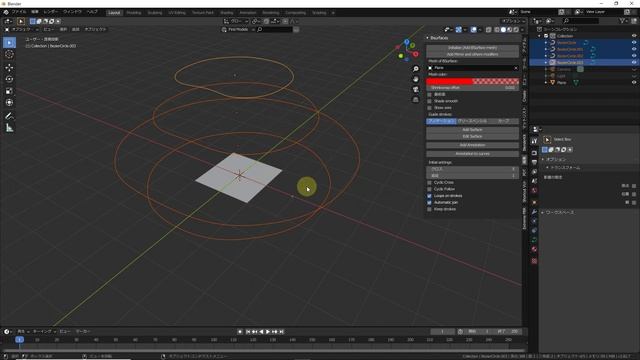Click the Jump to Start playback button
This screenshot has height=360, width=640.
click(248, 332)
